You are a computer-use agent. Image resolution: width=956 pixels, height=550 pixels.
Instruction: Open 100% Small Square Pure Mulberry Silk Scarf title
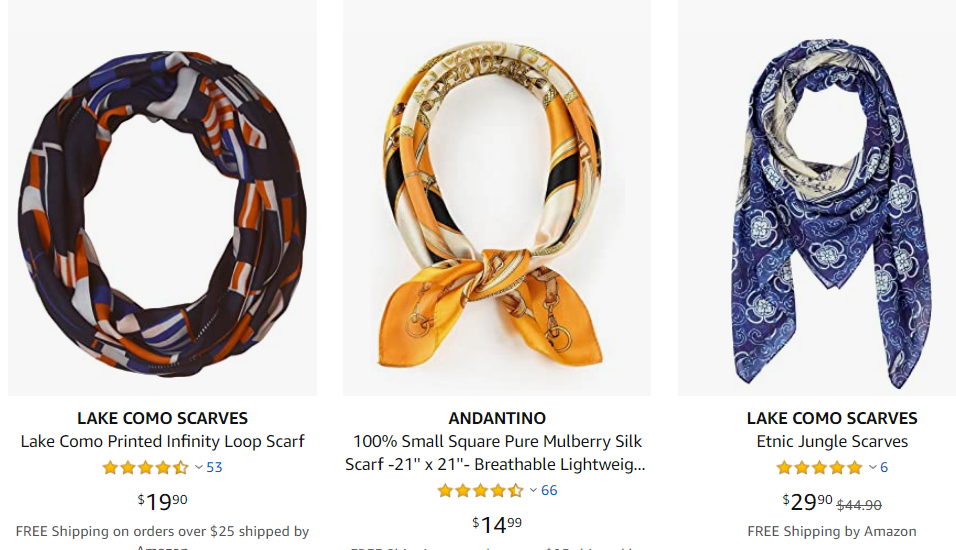coord(496,453)
